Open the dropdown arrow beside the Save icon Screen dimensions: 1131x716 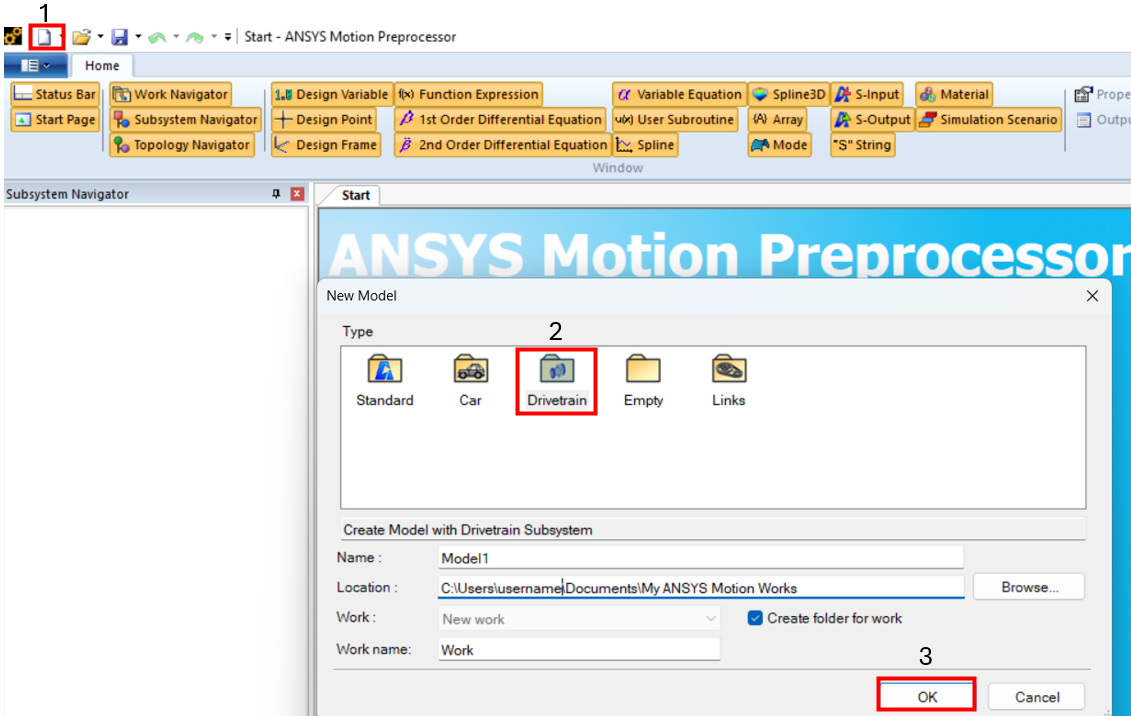(138, 37)
